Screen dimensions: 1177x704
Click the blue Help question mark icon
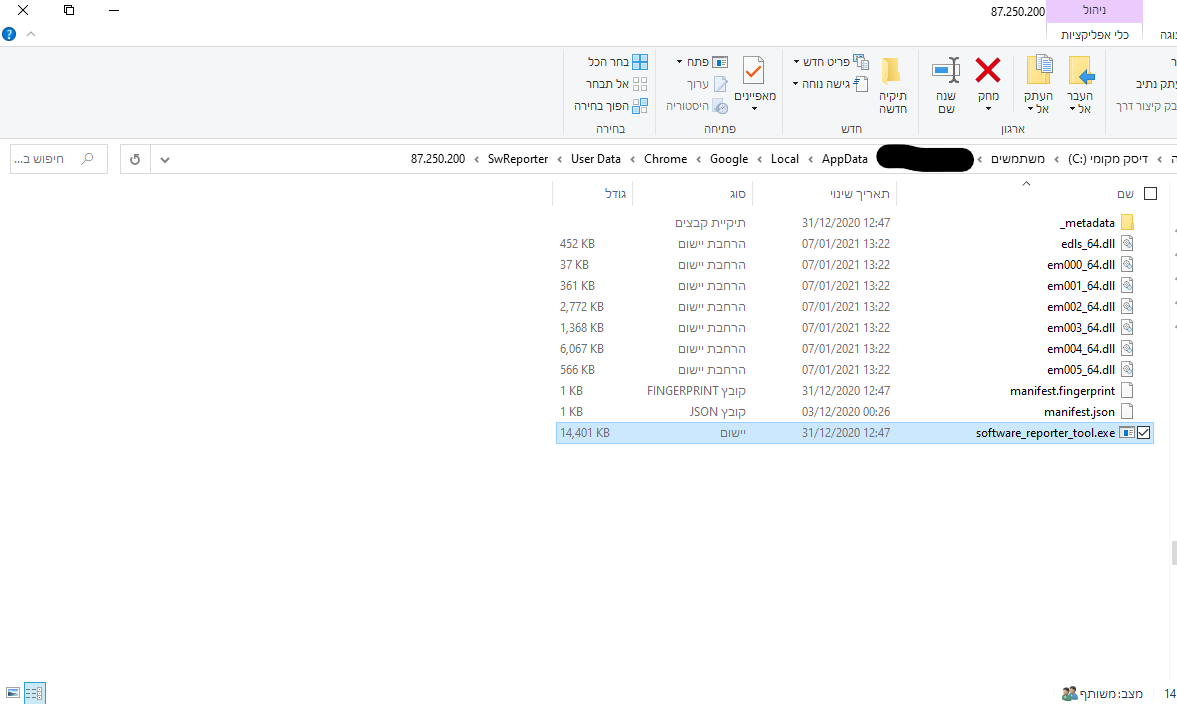(9, 34)
